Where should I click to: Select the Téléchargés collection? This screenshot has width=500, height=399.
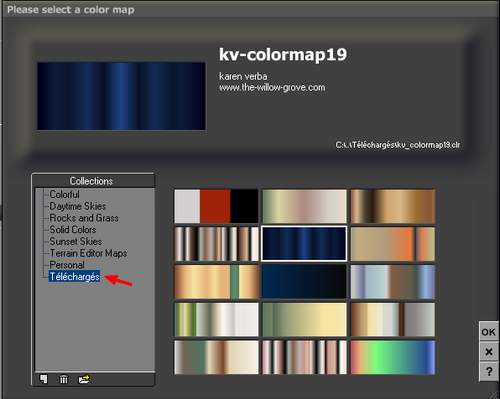click(74, 277)
